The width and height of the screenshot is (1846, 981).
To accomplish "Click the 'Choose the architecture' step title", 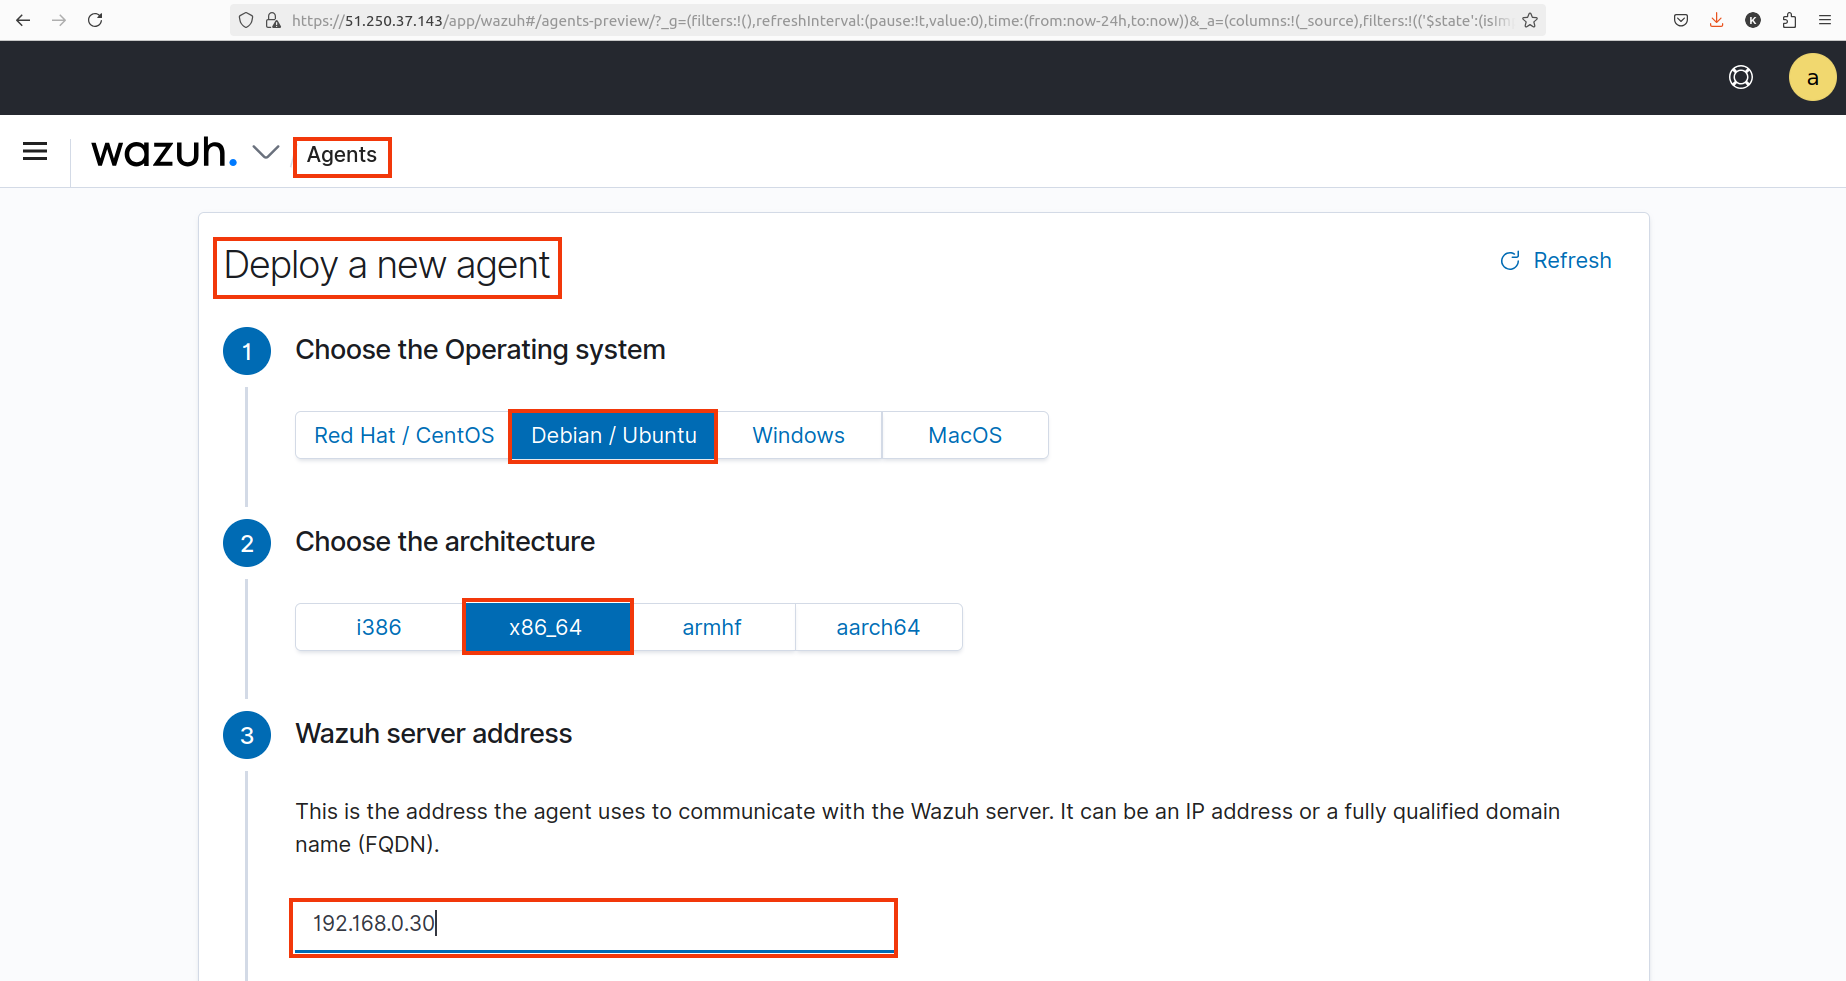I will click(445, 542).
